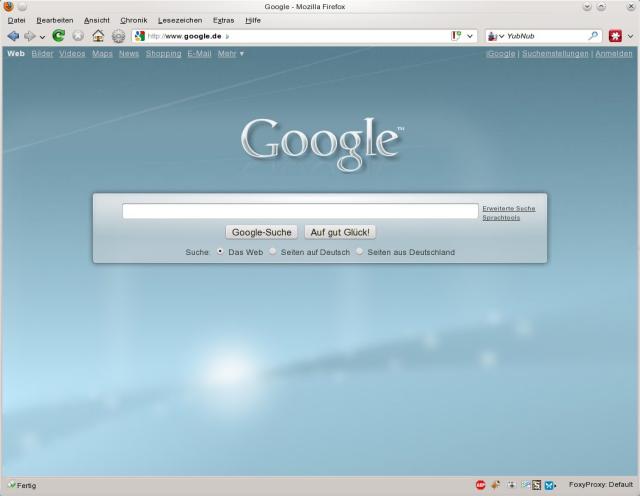Viewport: 640px width, 496px height.
Task: Click the orange status bar icon beside Adblock
Action: pyautogui.click(x=496, y=485)
